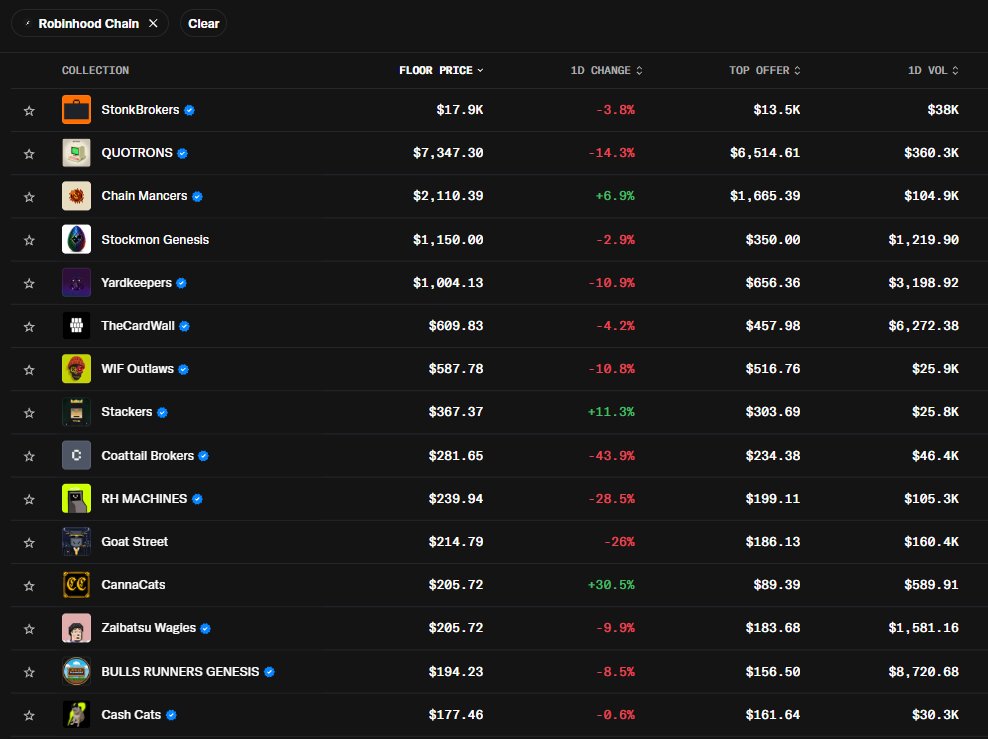
Task: Open Chain Mancers collection name
Action: (x=144, y=196)
